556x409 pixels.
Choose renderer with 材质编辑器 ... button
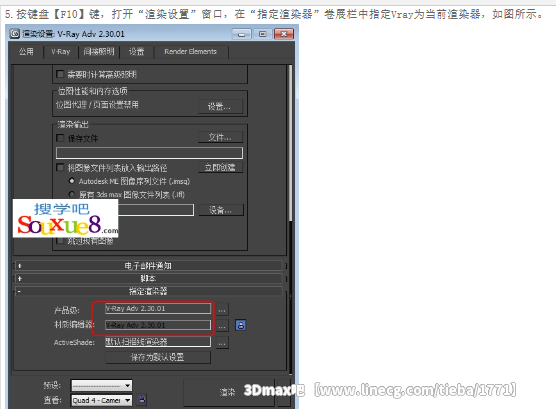pos(222,326)
